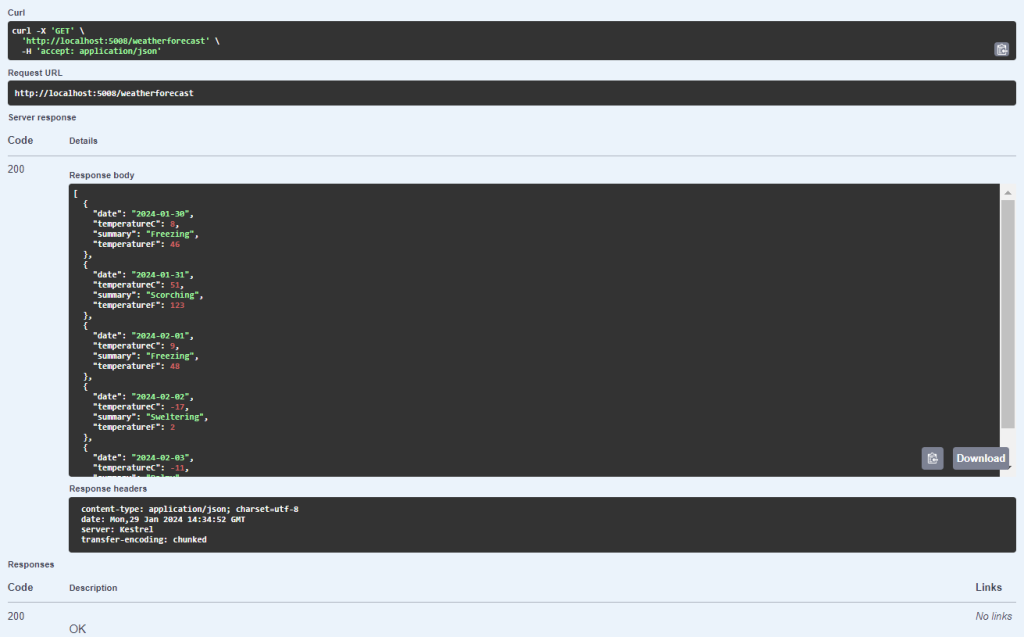The height and width of the screenshot is (637, 1024).
Task: Click the Links column header
Action: [987, 587]
